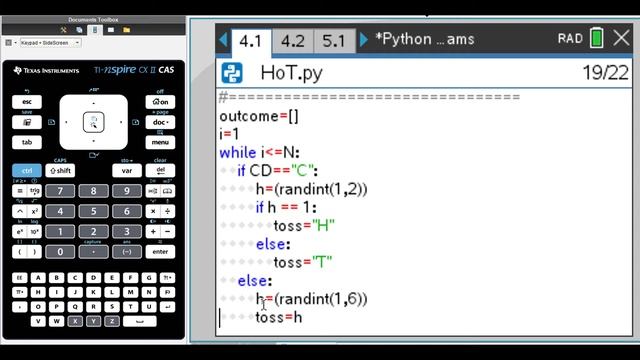Viewport: 640px width, 360px height.
Task: Click the var key
Action: coord(127,171)
